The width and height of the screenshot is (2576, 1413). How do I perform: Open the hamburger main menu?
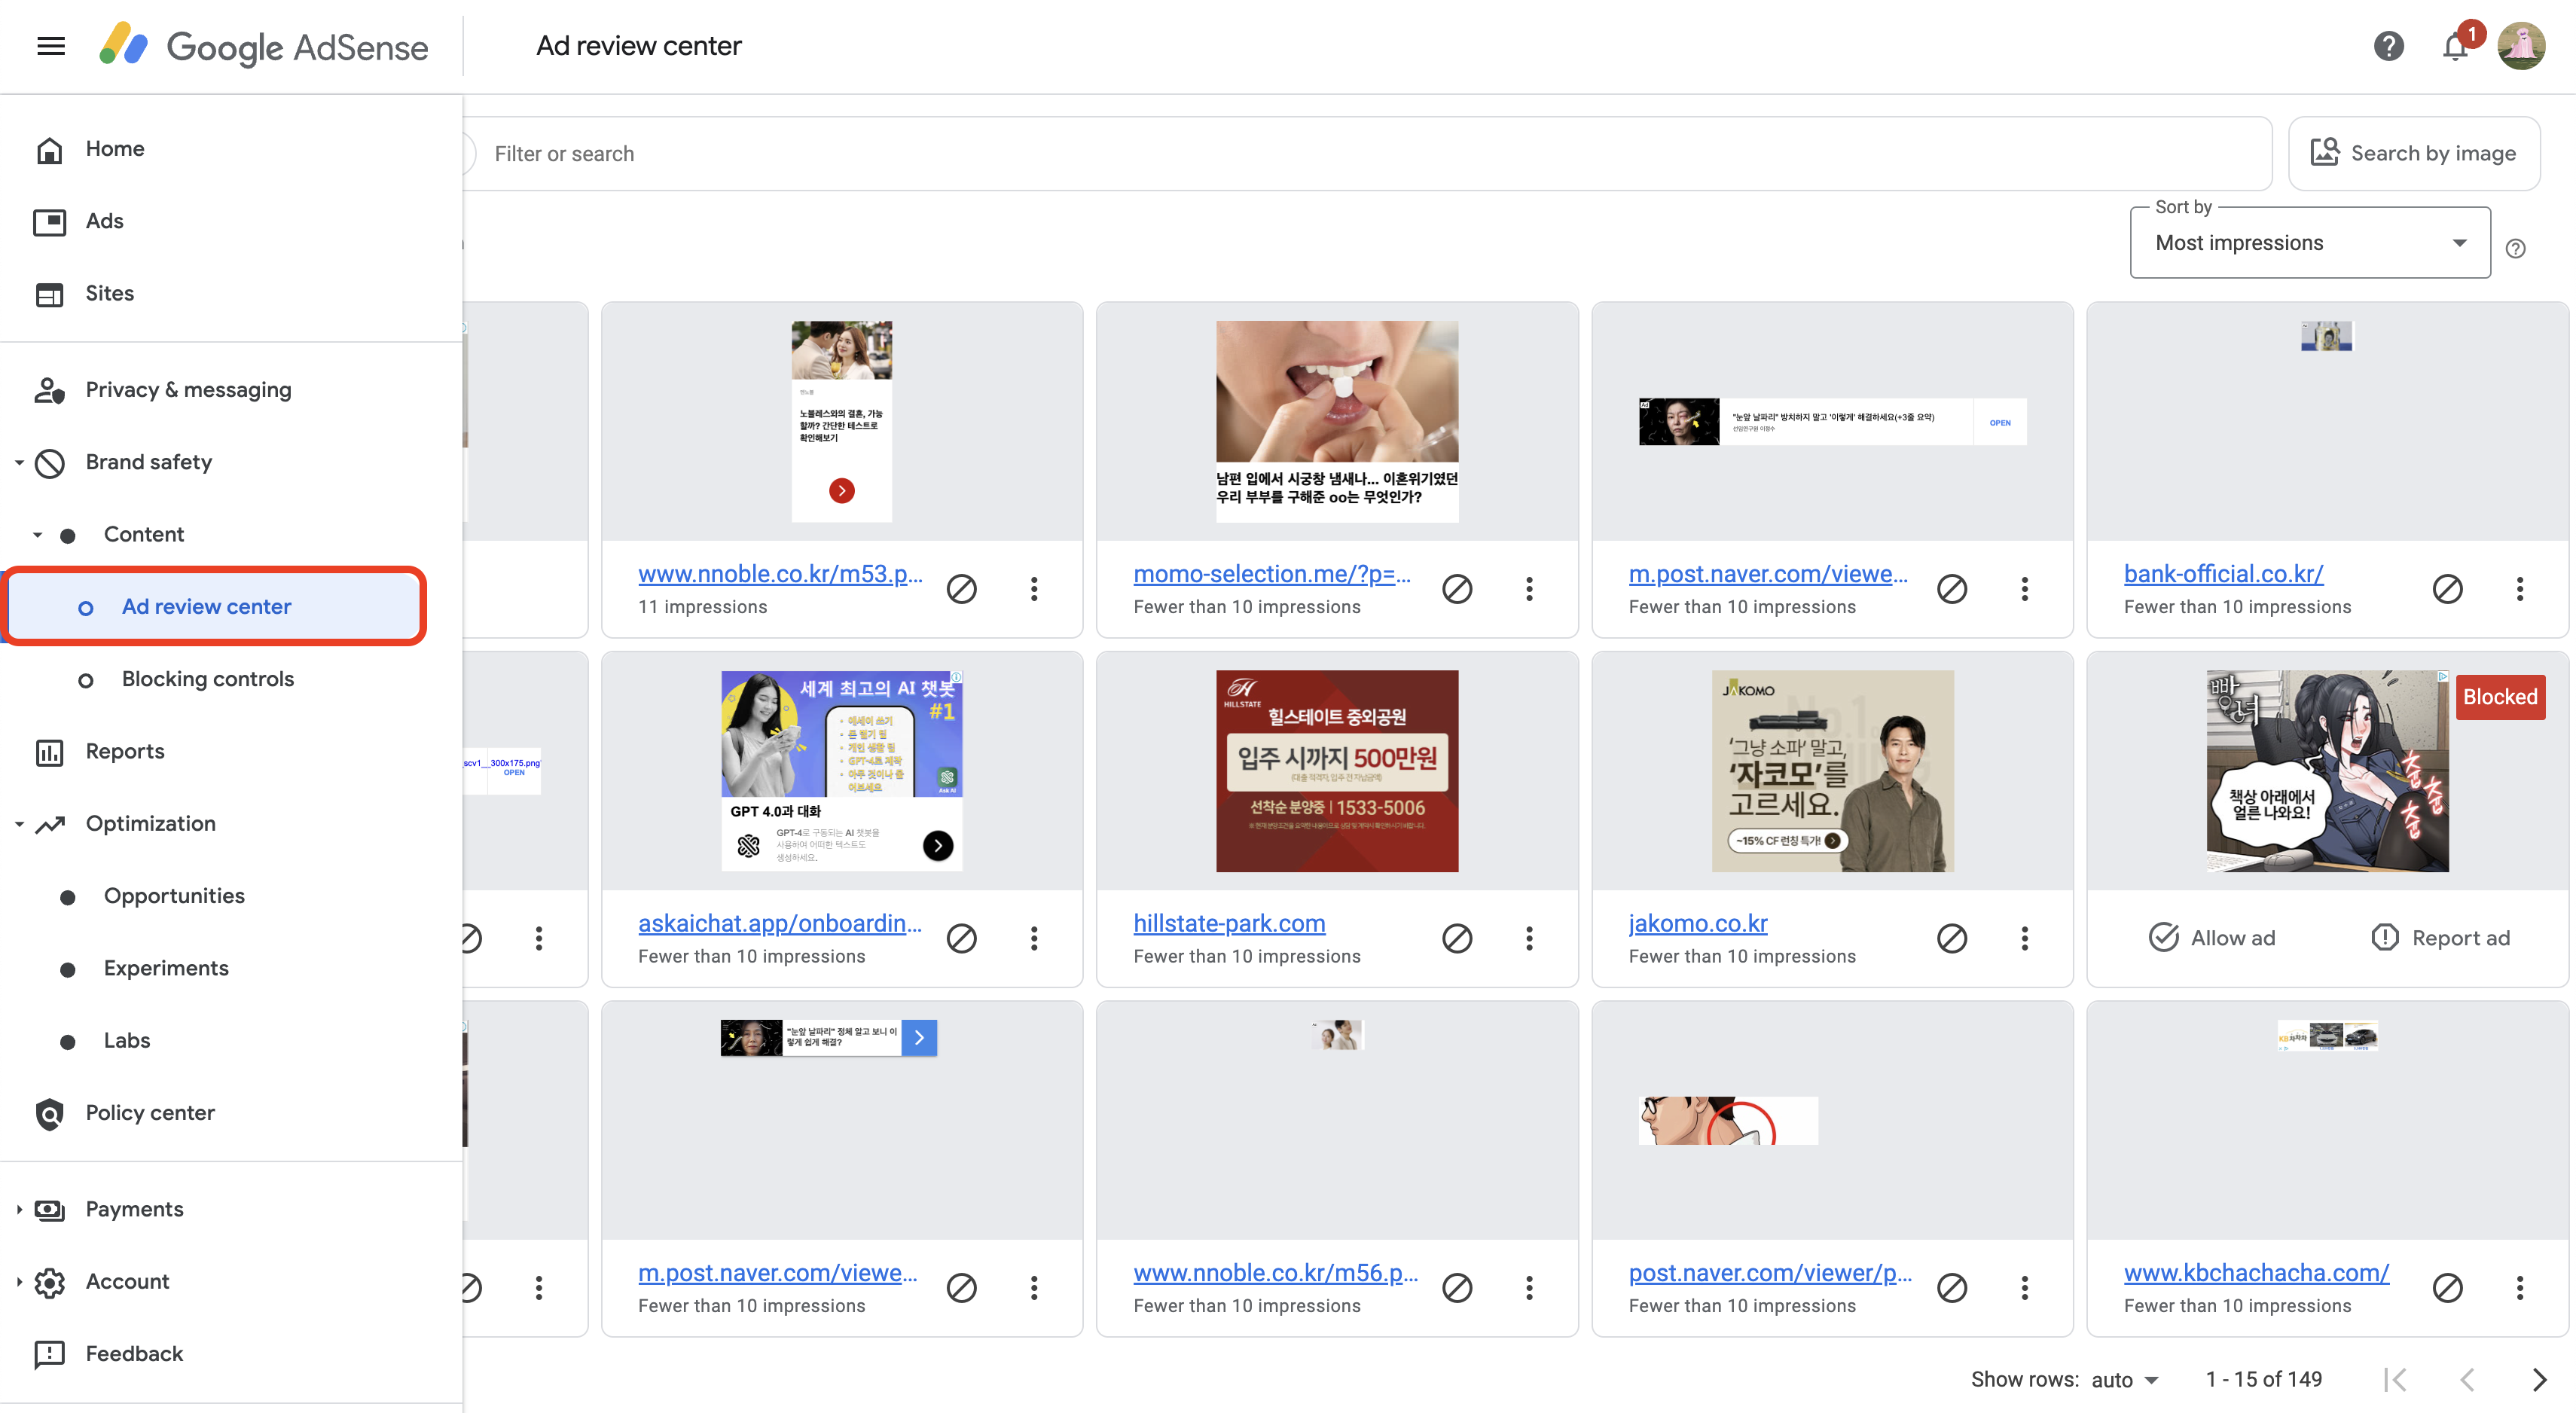(x=51, y=46)
